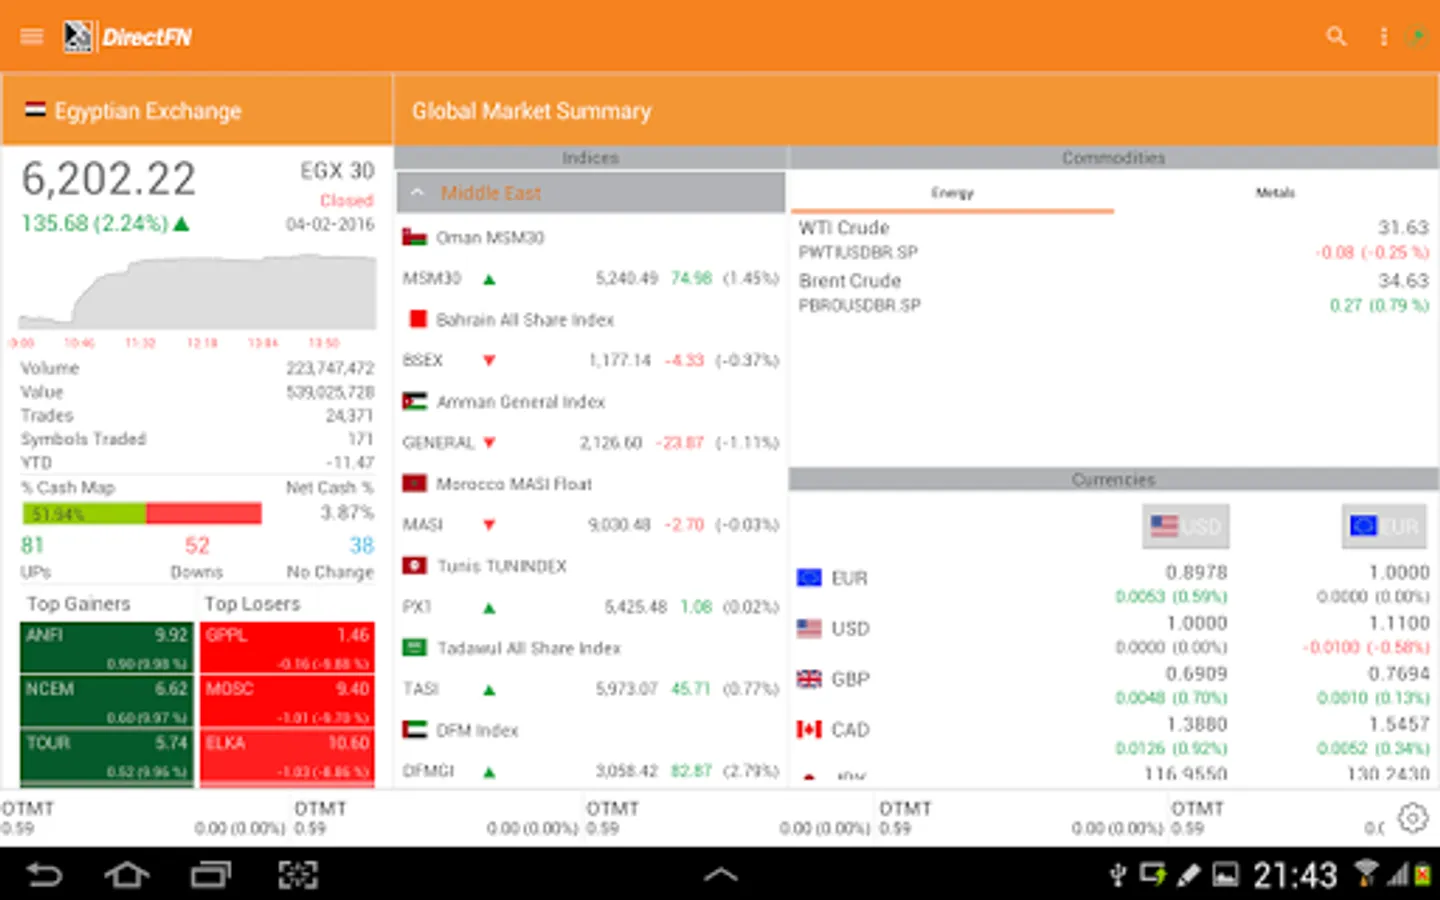1440x900 pixels.
Task: Open the TOUR top gainer tile
Action: point(107,756)
